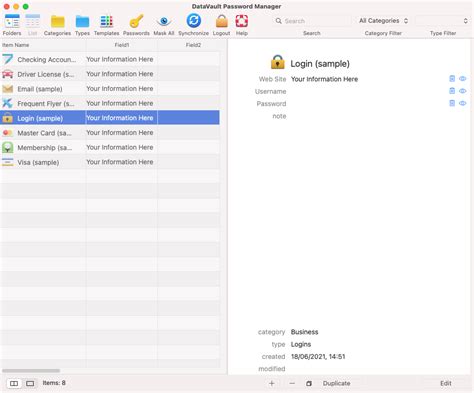Copy the Password field value

[452, 103]
